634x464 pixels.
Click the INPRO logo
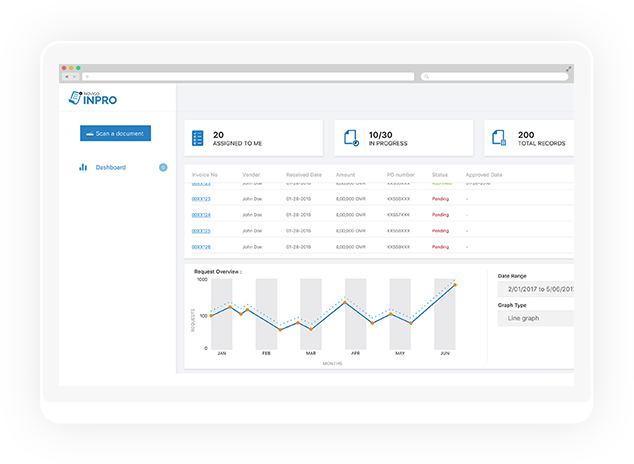[x=93, y=98]
